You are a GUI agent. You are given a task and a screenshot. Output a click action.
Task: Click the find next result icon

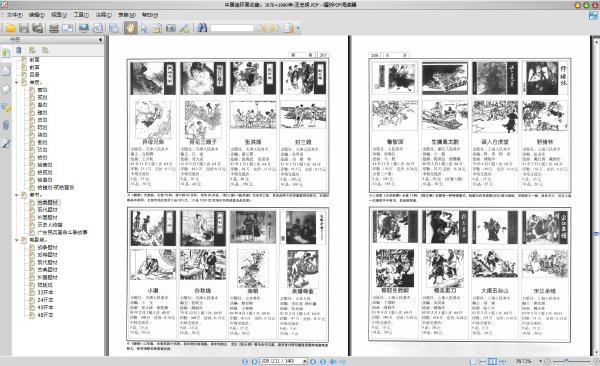click(x=274, y=28)
